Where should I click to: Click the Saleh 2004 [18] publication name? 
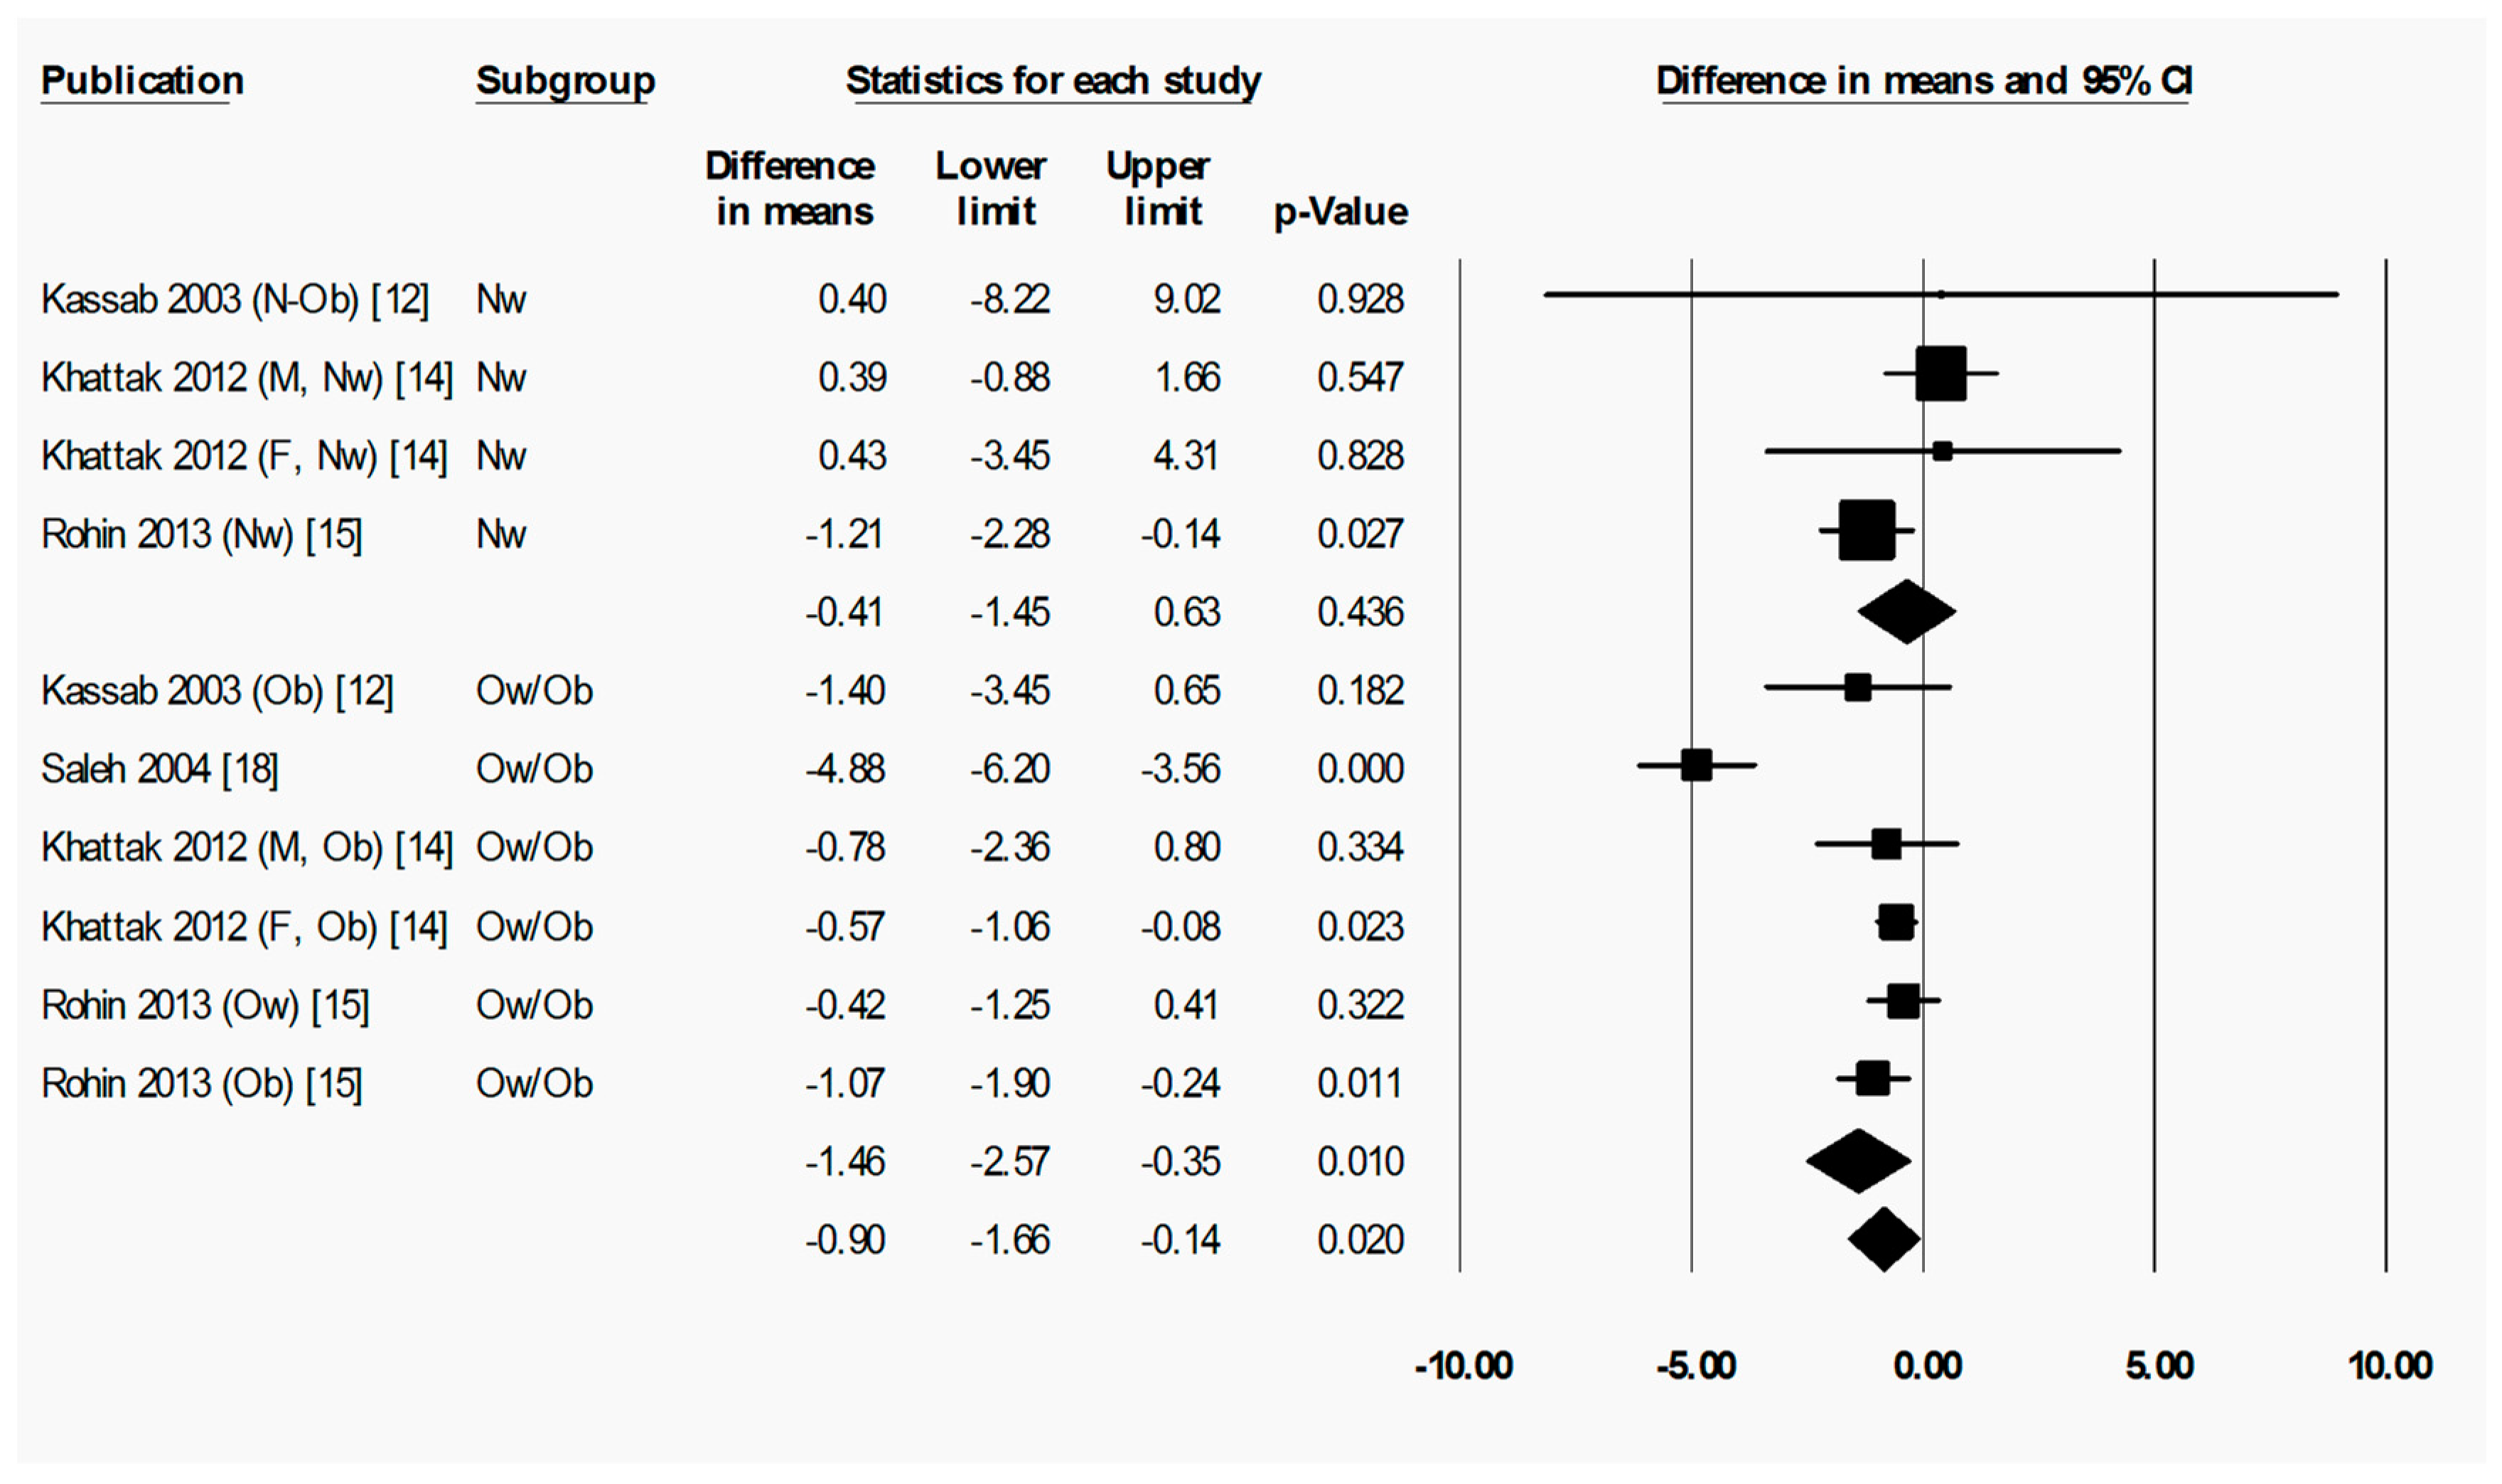(160, 769)
